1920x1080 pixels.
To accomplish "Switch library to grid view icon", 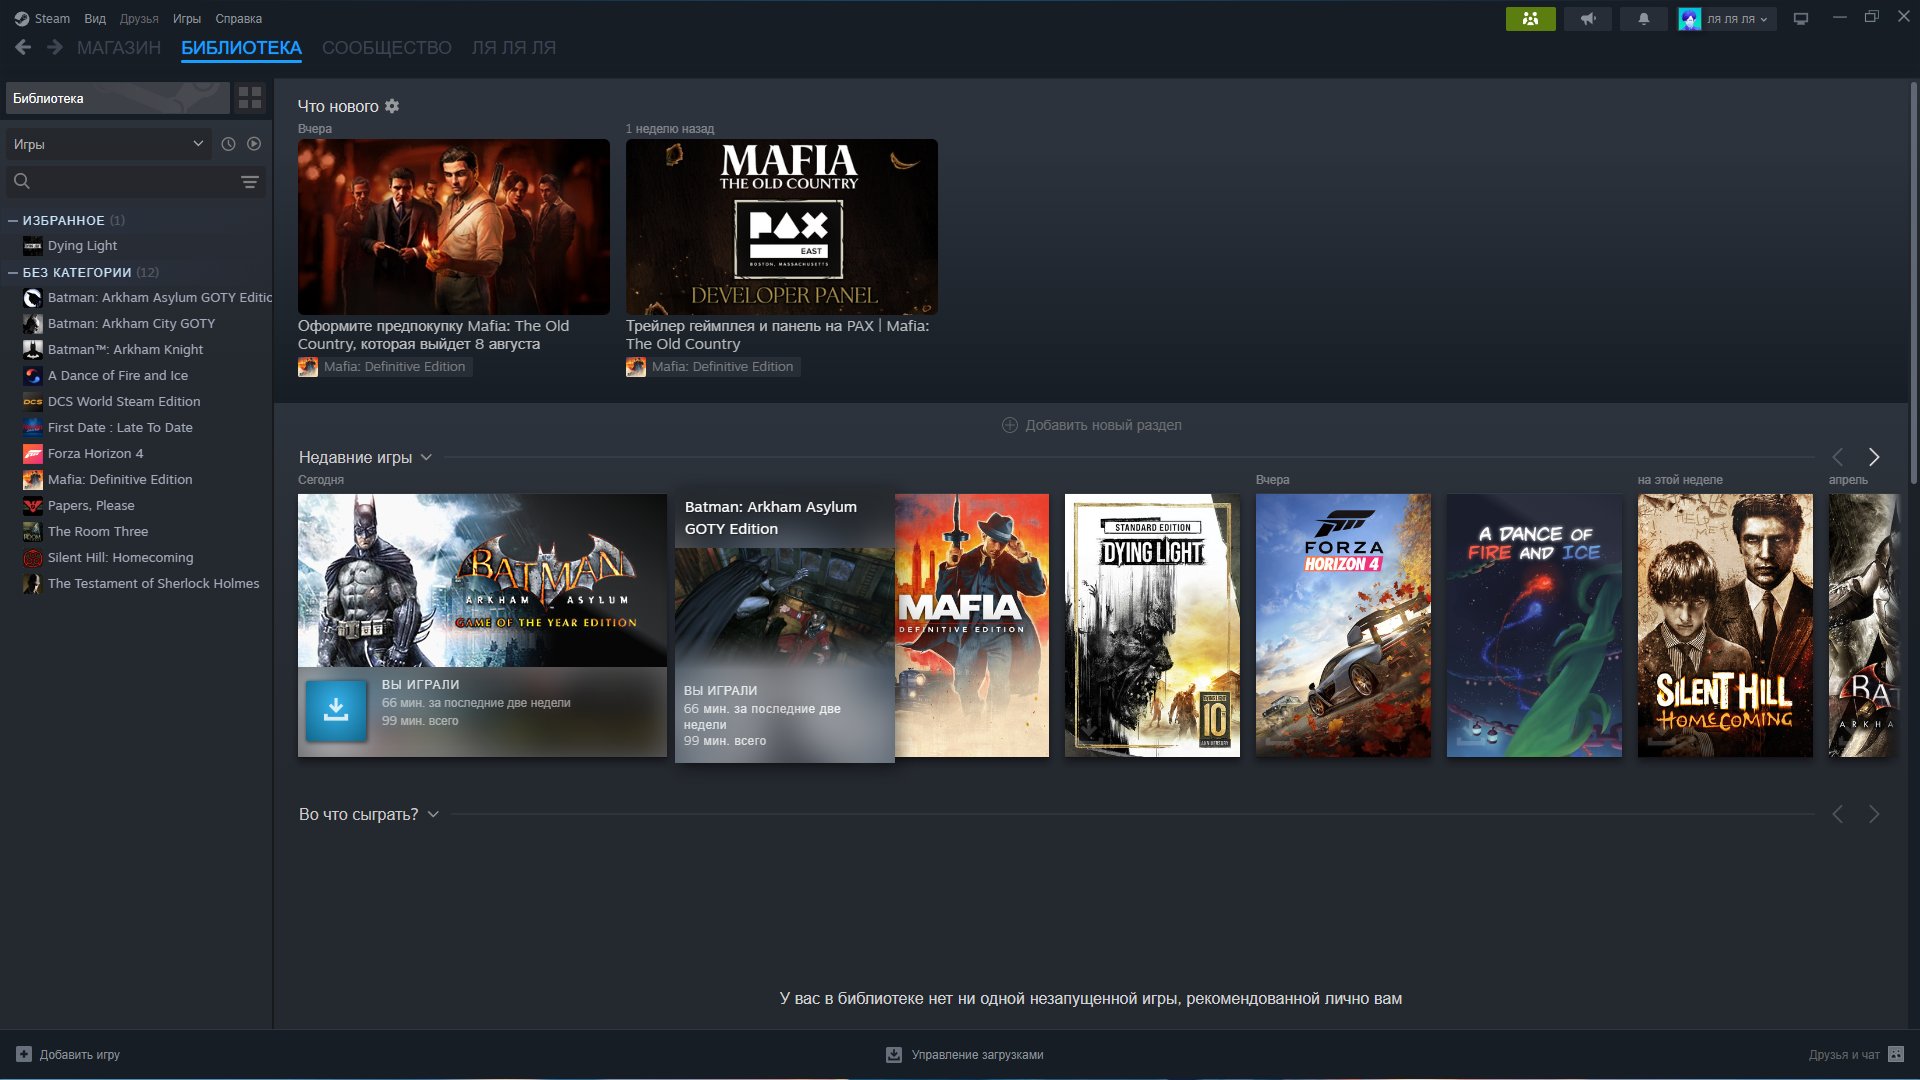I will (250, 98).
